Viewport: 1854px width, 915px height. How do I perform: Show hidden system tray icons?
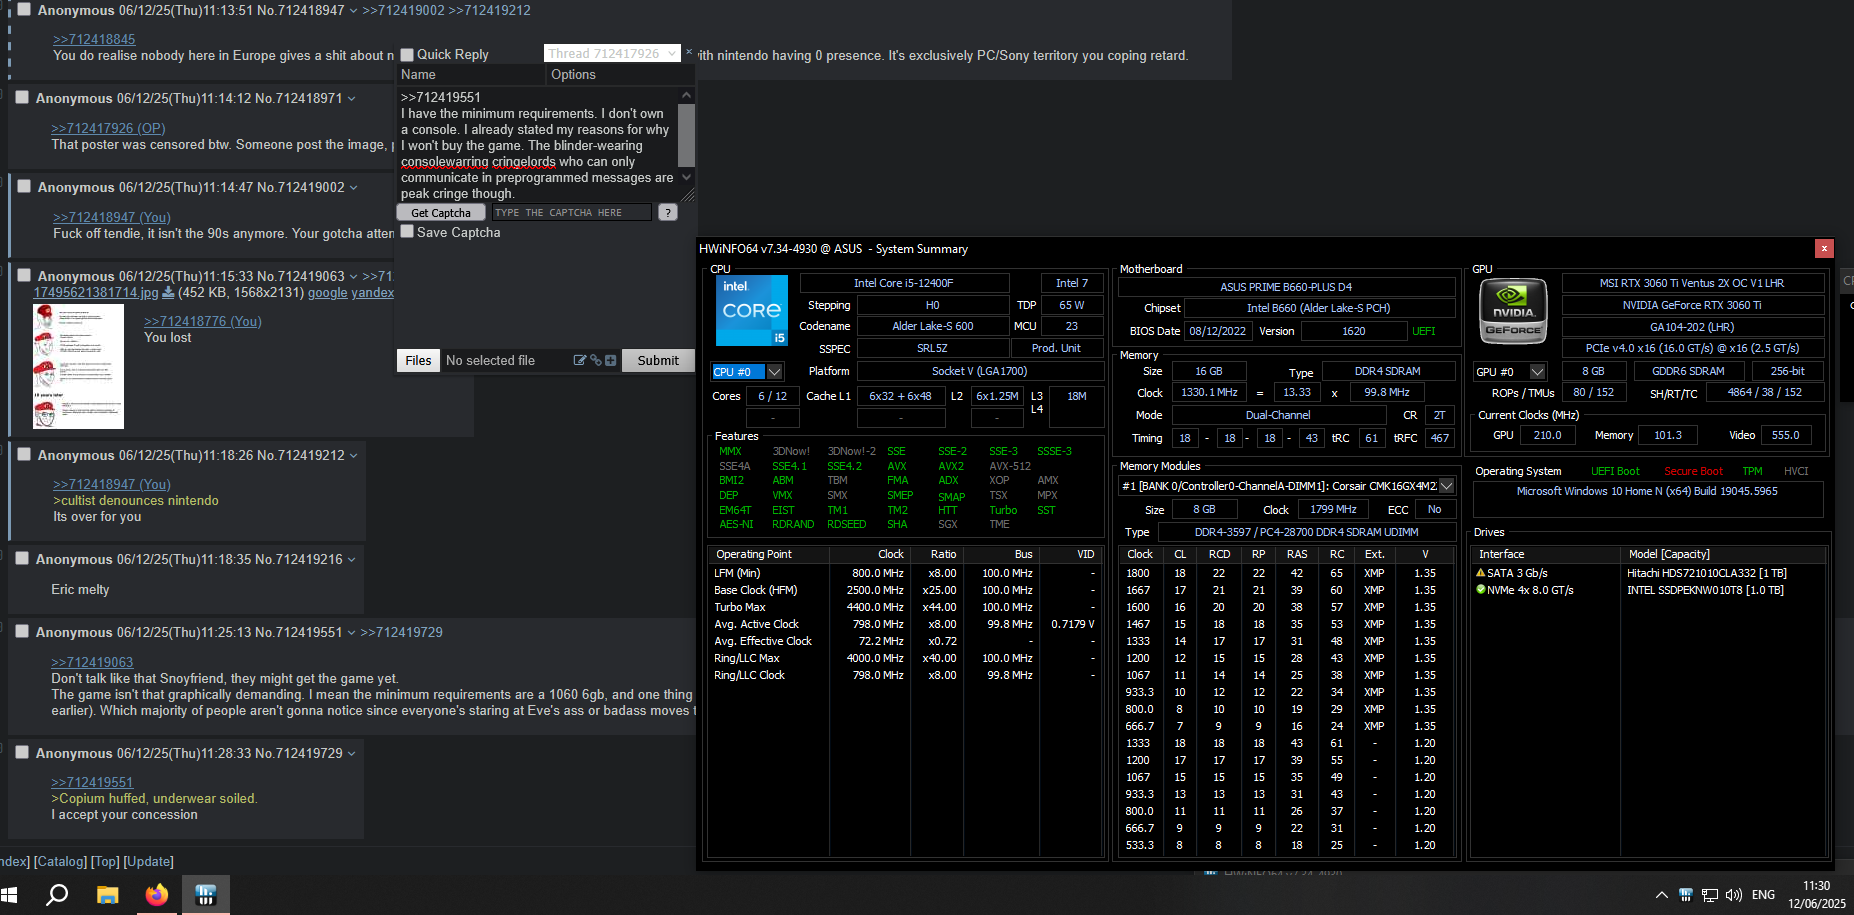(1661, 895)
